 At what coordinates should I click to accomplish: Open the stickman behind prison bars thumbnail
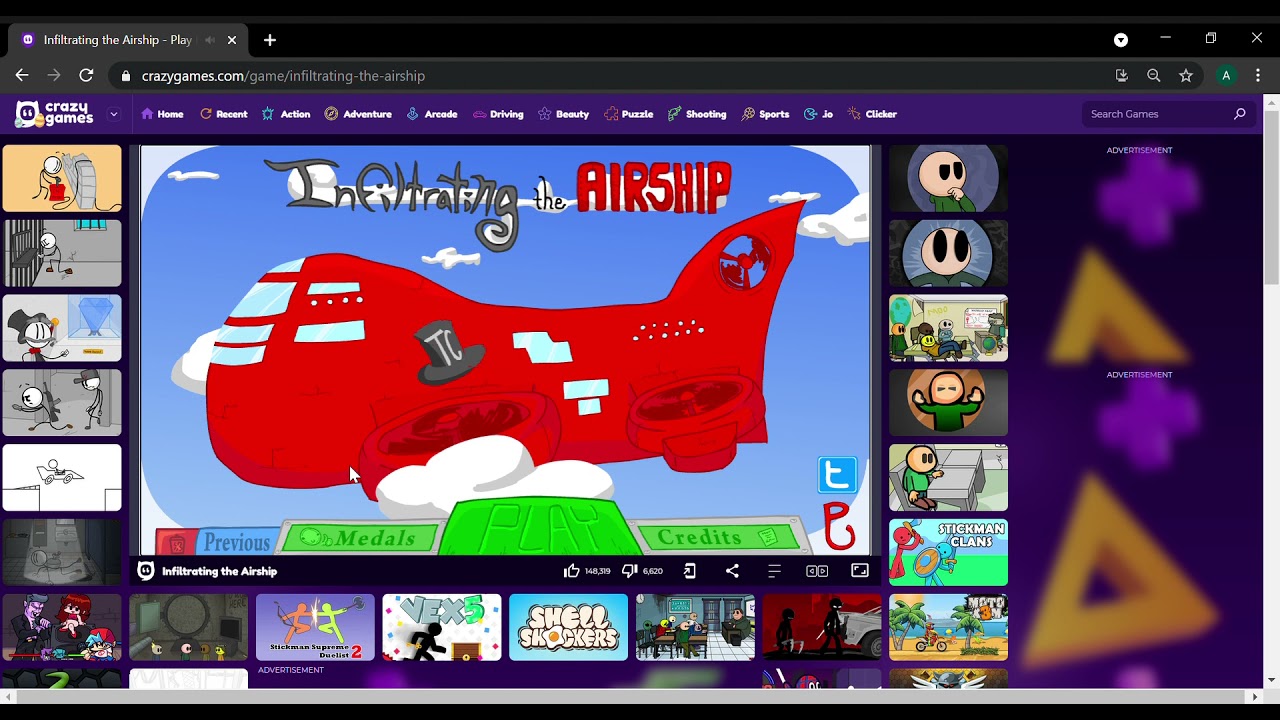[x=62, y=253]
